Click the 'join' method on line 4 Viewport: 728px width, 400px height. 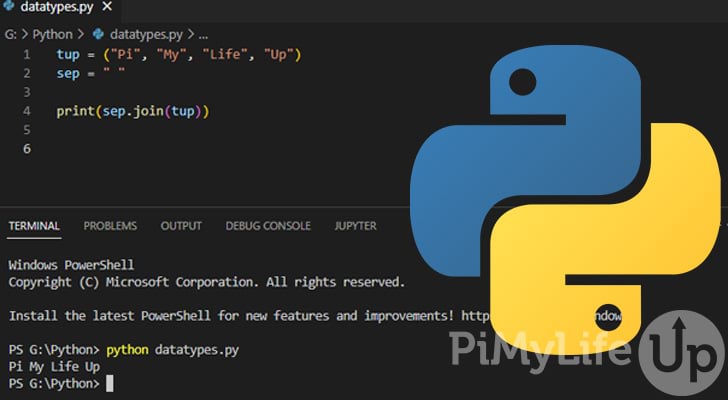tap(149, 112)
